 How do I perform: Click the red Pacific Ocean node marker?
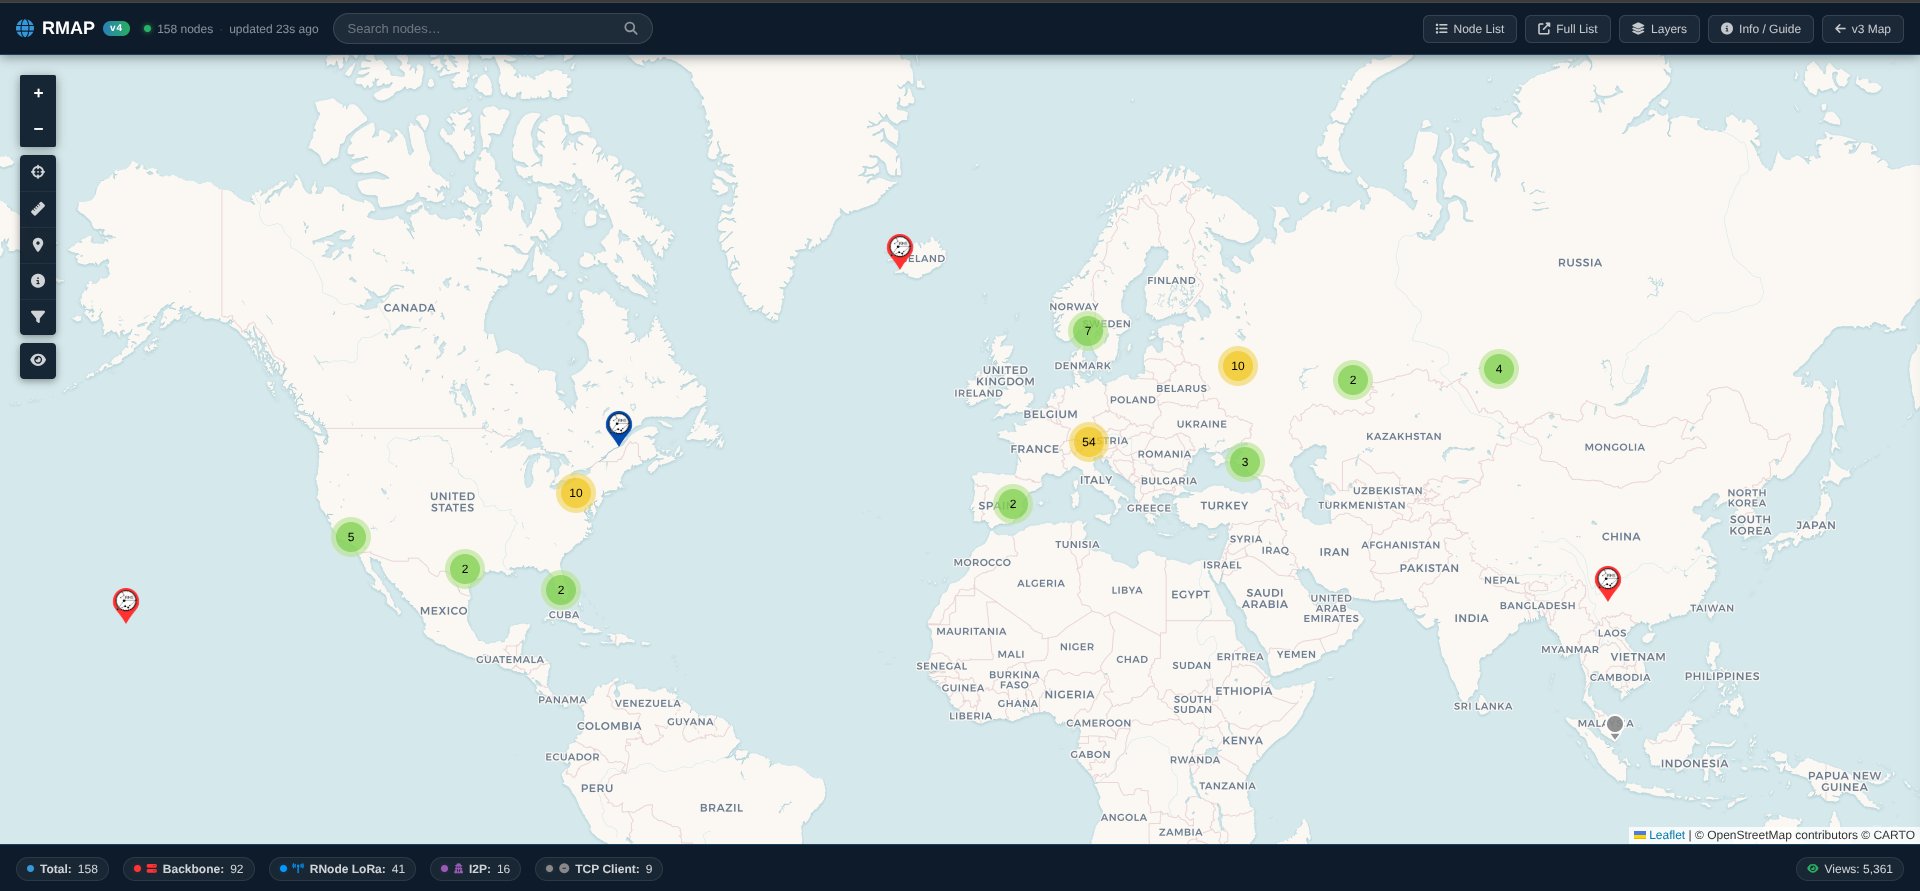tap(126, 605)
